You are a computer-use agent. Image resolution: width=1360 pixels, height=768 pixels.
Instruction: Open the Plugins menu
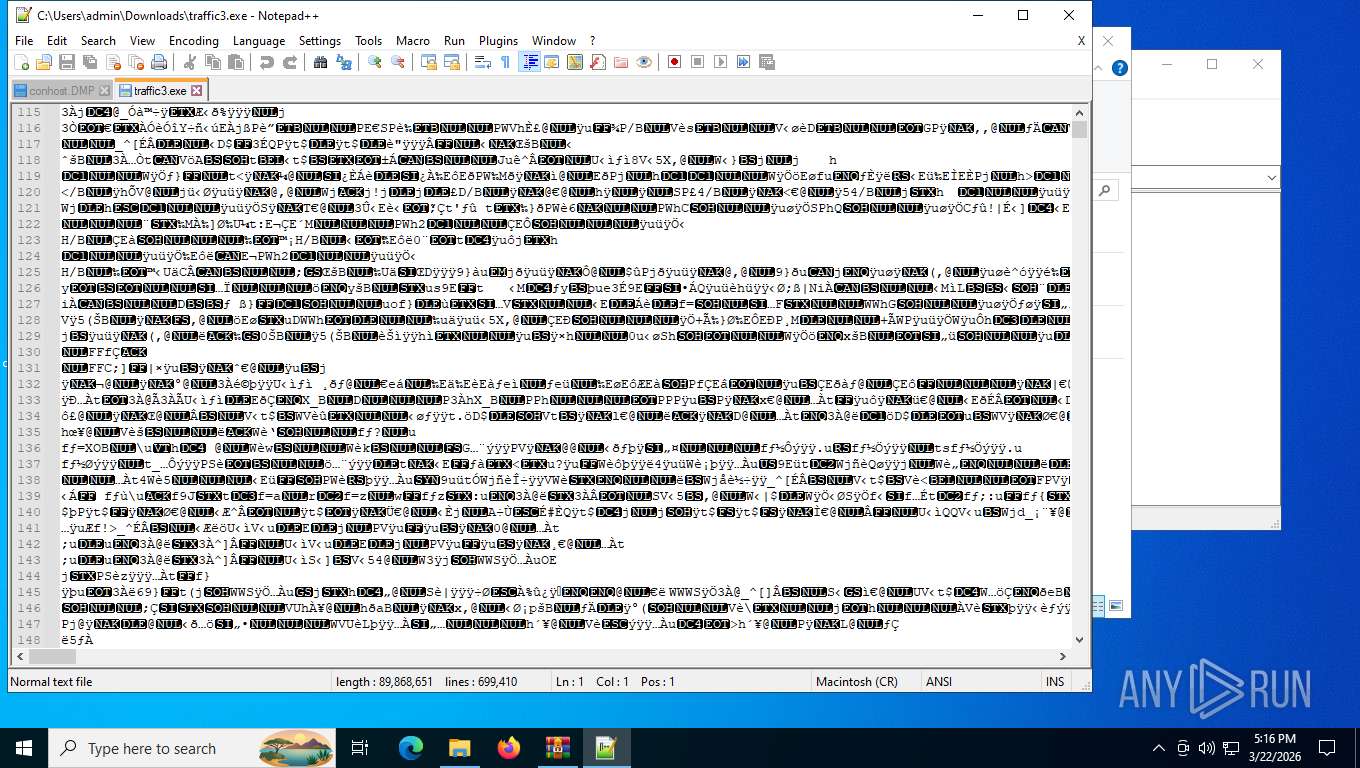click(x=499, y=41)
